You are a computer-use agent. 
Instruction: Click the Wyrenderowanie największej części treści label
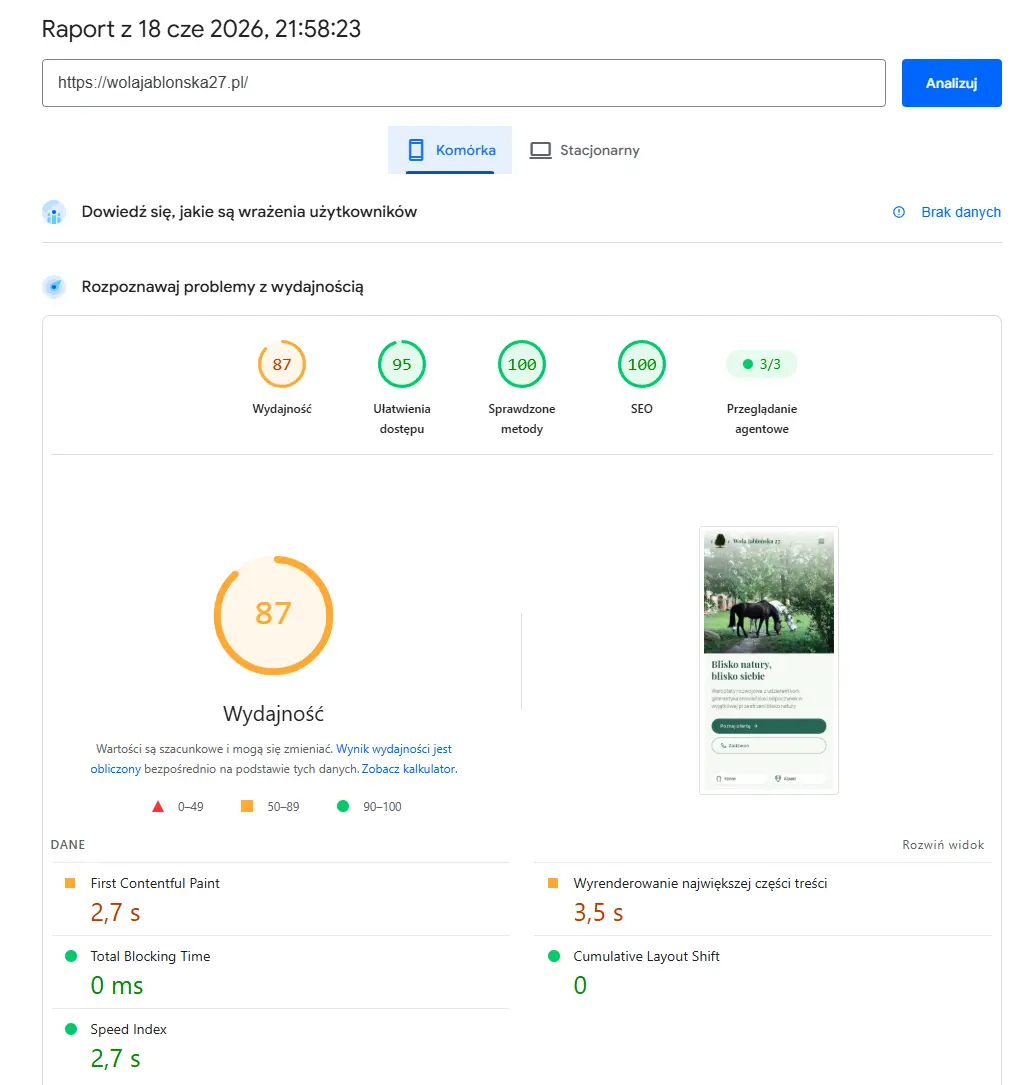(700, 884)
